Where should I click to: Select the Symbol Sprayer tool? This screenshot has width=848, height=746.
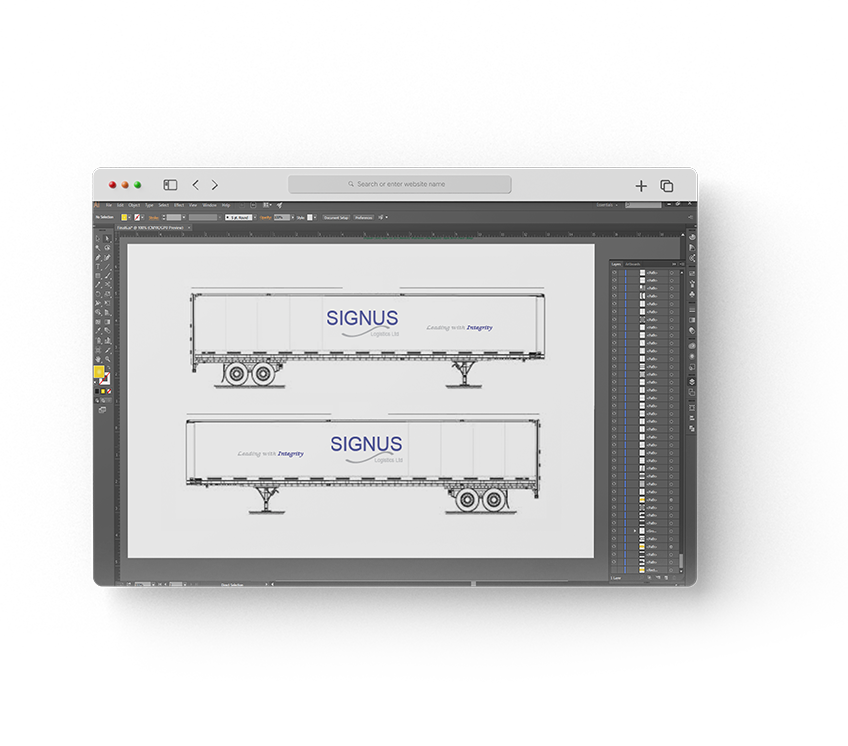point(98,340)
